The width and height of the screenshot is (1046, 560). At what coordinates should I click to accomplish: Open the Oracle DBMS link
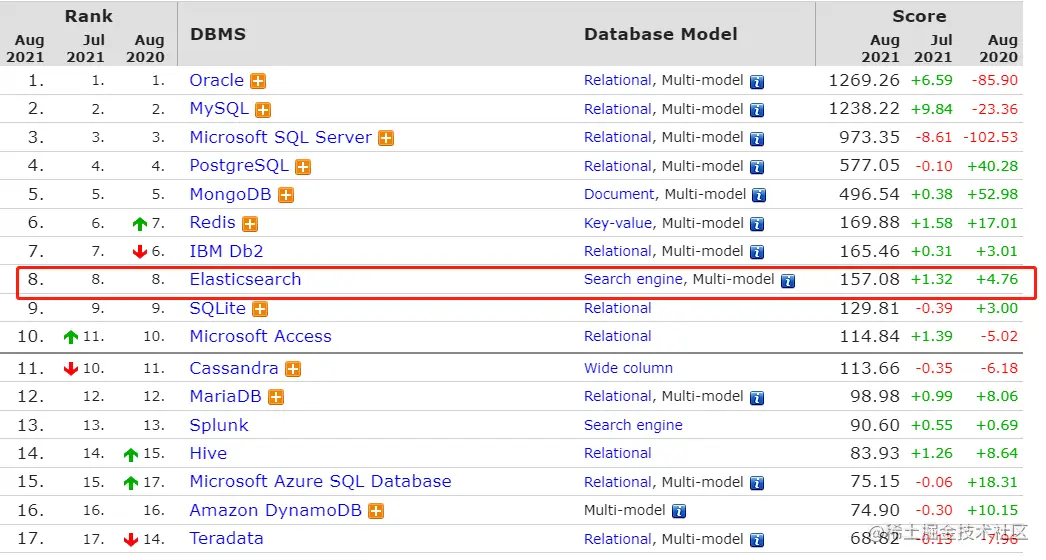point(217,80)
